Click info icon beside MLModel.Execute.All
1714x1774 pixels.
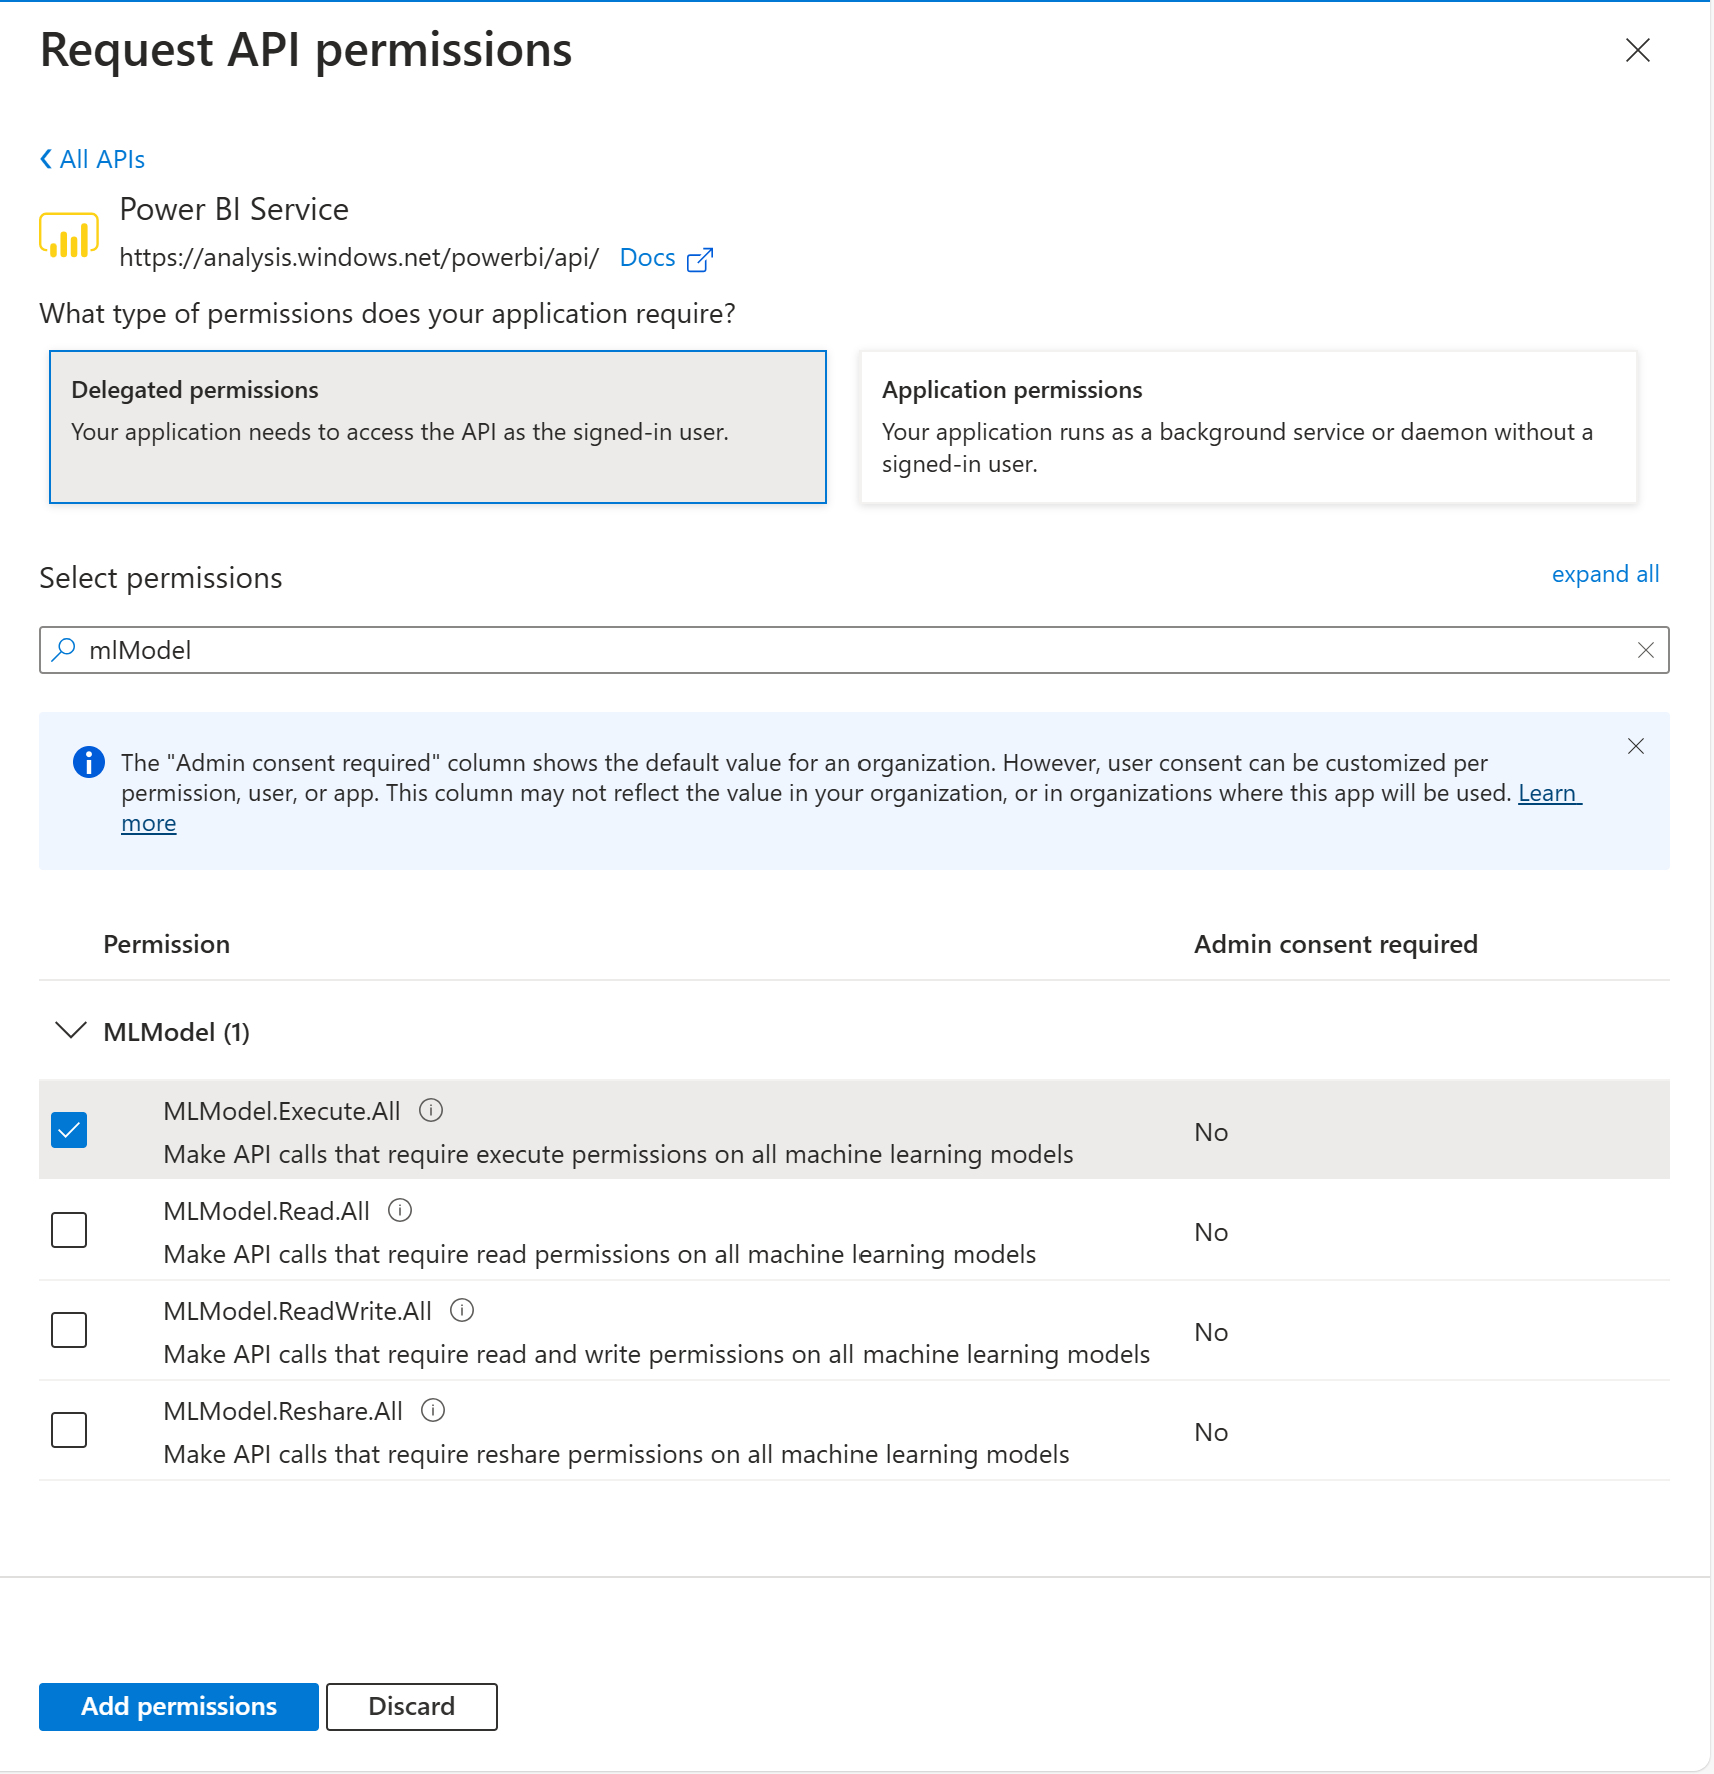pos(431,1110)
